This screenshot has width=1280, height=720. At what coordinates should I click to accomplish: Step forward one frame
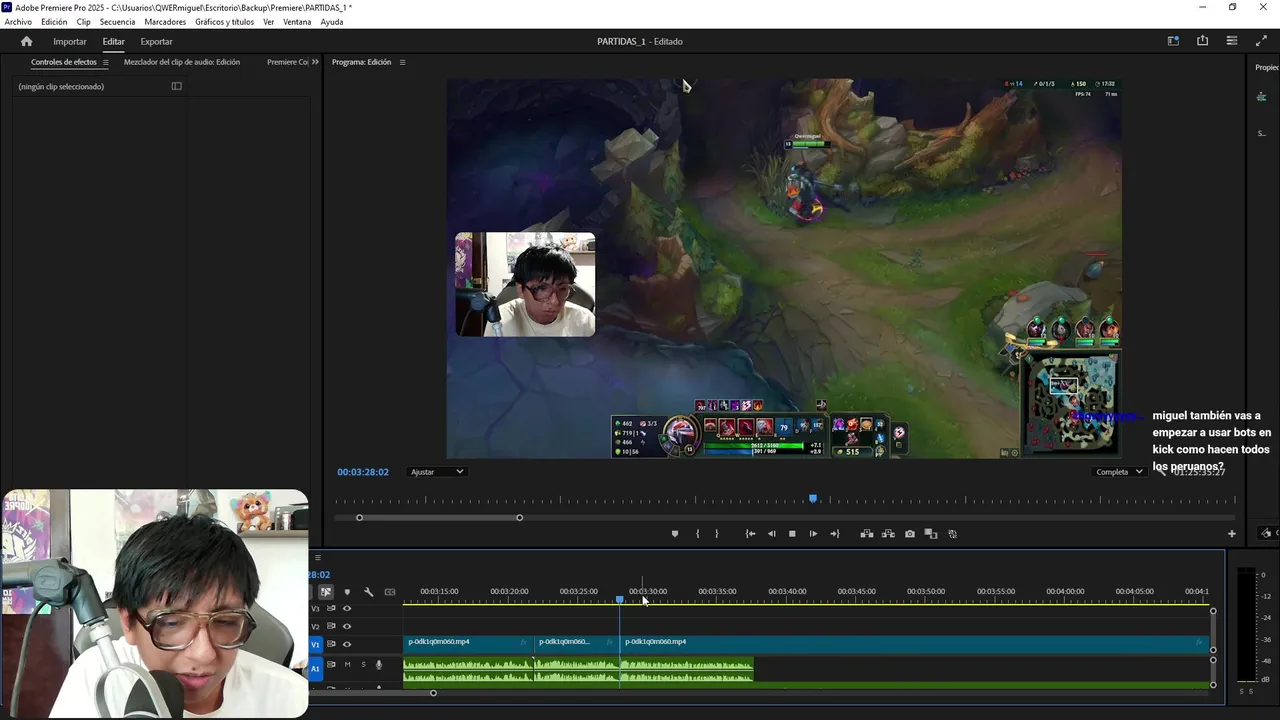point(813,534)
